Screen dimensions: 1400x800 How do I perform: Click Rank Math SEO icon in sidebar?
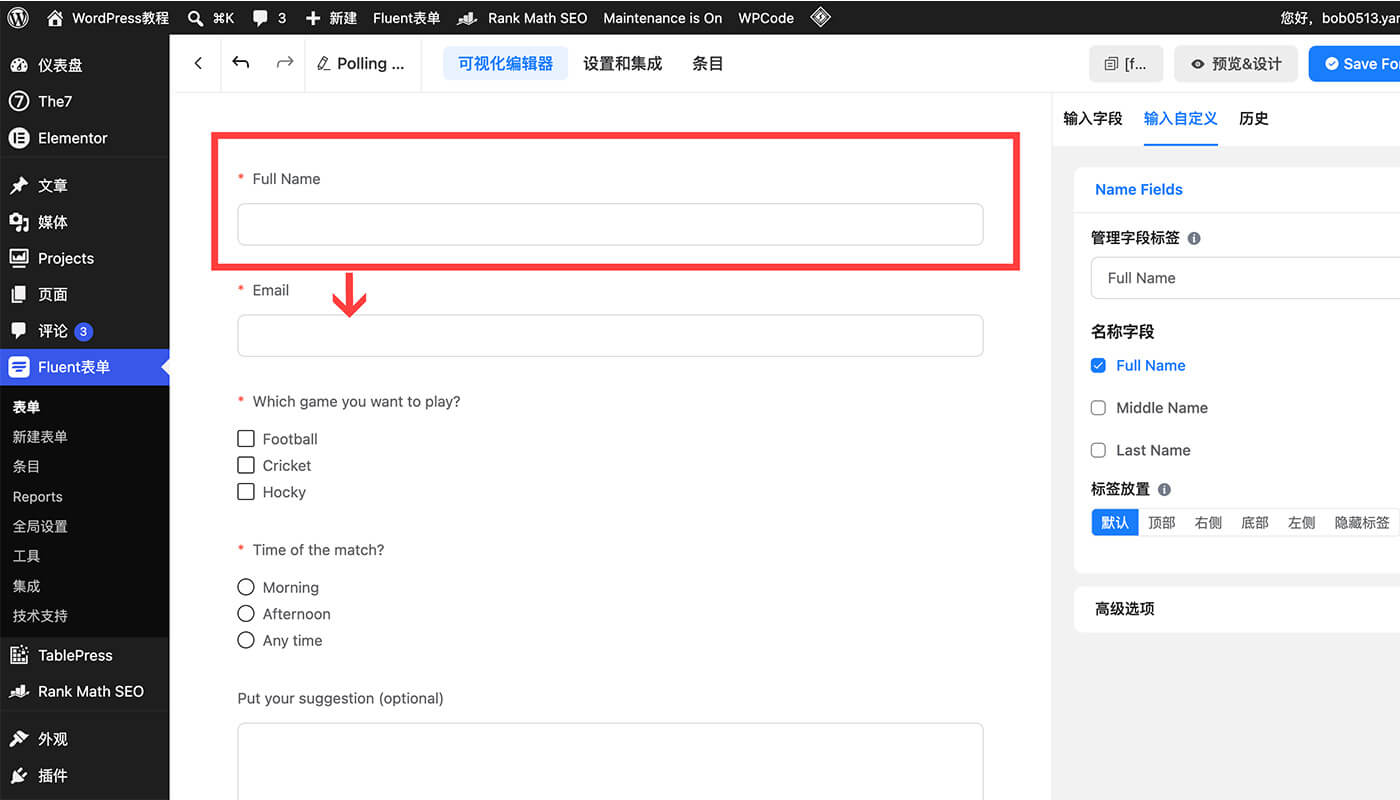(x=19, y=691)
